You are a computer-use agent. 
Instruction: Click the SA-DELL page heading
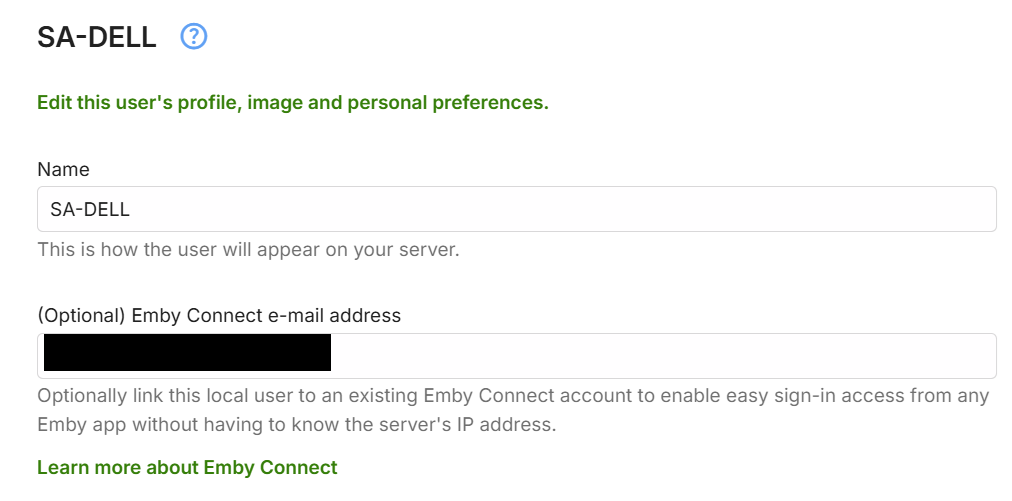pyautogui.click(x=97, y=38)
